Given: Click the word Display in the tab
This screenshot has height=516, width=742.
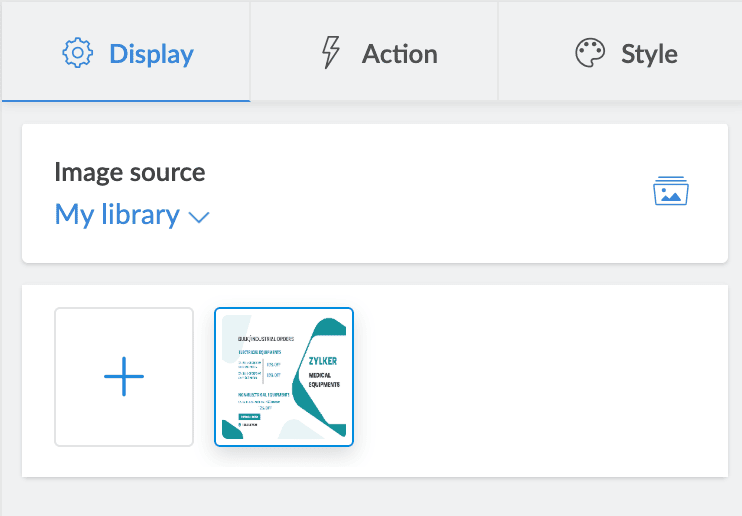Looking at the screenshot, I should pos(152,53).
